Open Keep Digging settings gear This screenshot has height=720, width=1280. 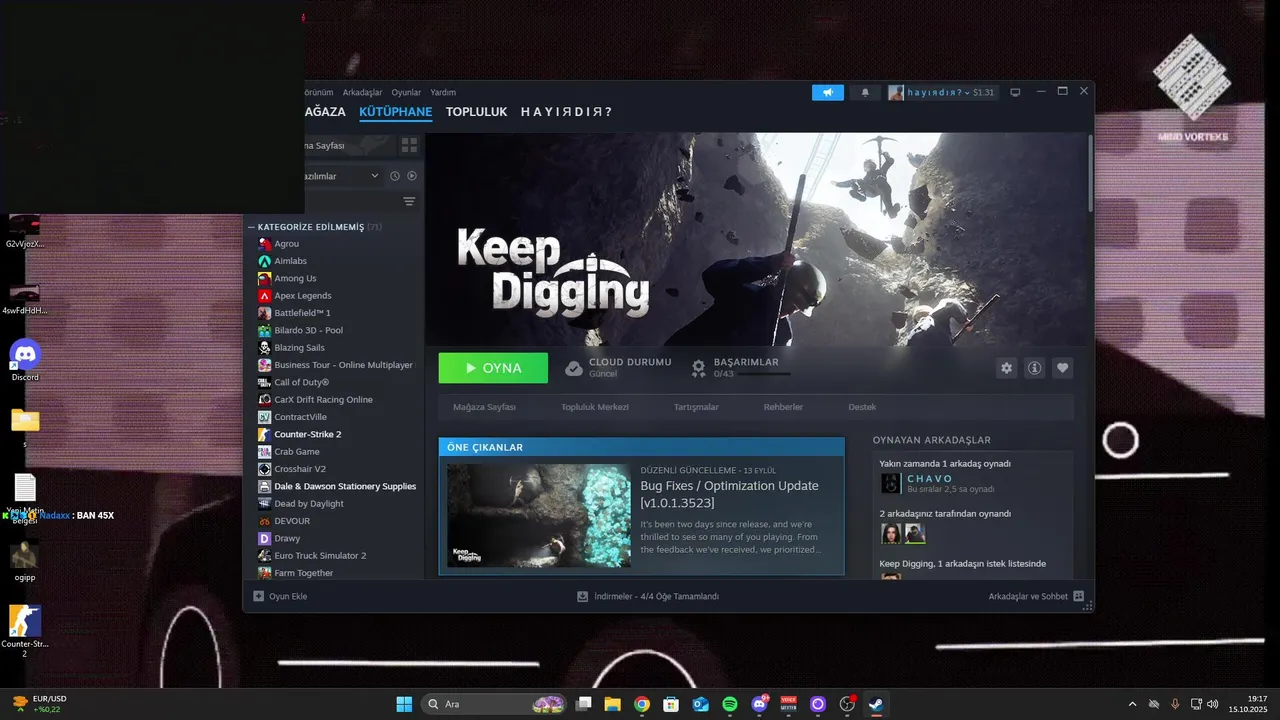[1006, 368]
